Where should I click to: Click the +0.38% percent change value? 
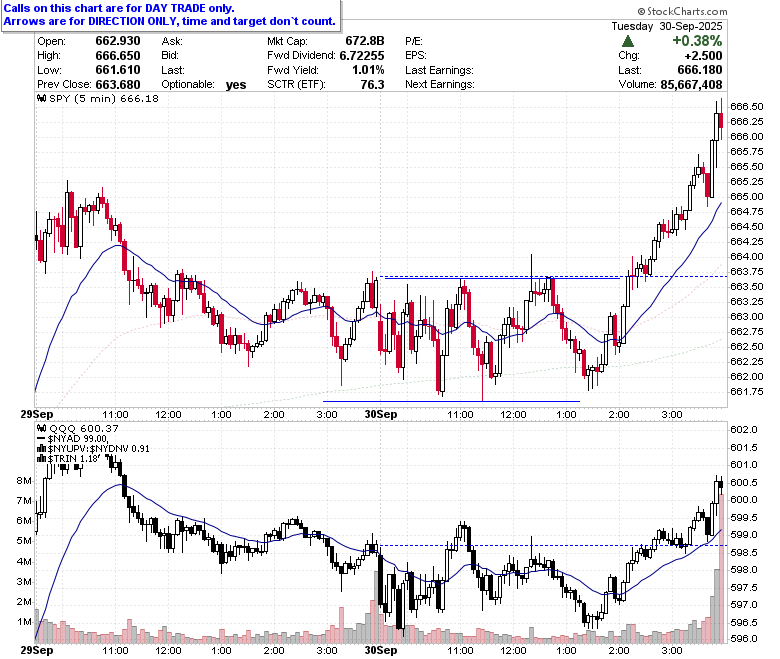[x=697, y=41]
